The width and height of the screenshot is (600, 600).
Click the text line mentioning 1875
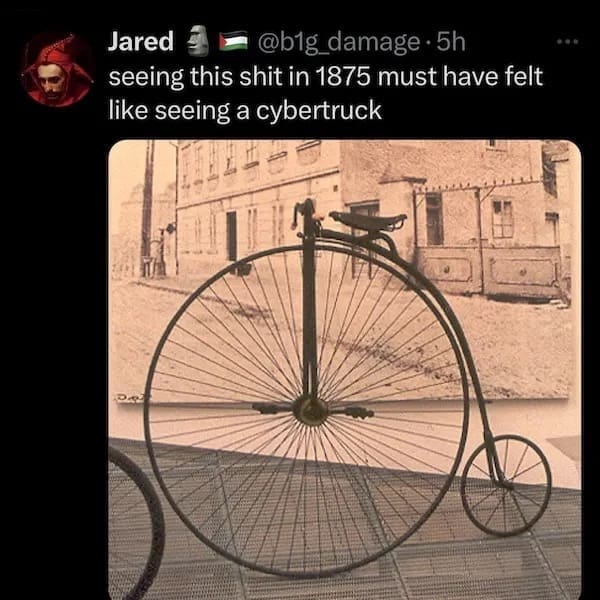tap(326, 77)
